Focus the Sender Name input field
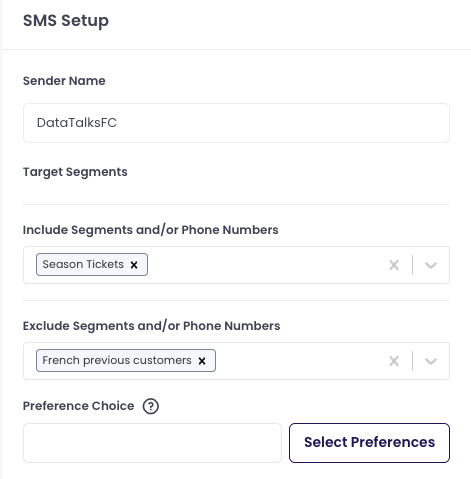 (x=236, y=123)
